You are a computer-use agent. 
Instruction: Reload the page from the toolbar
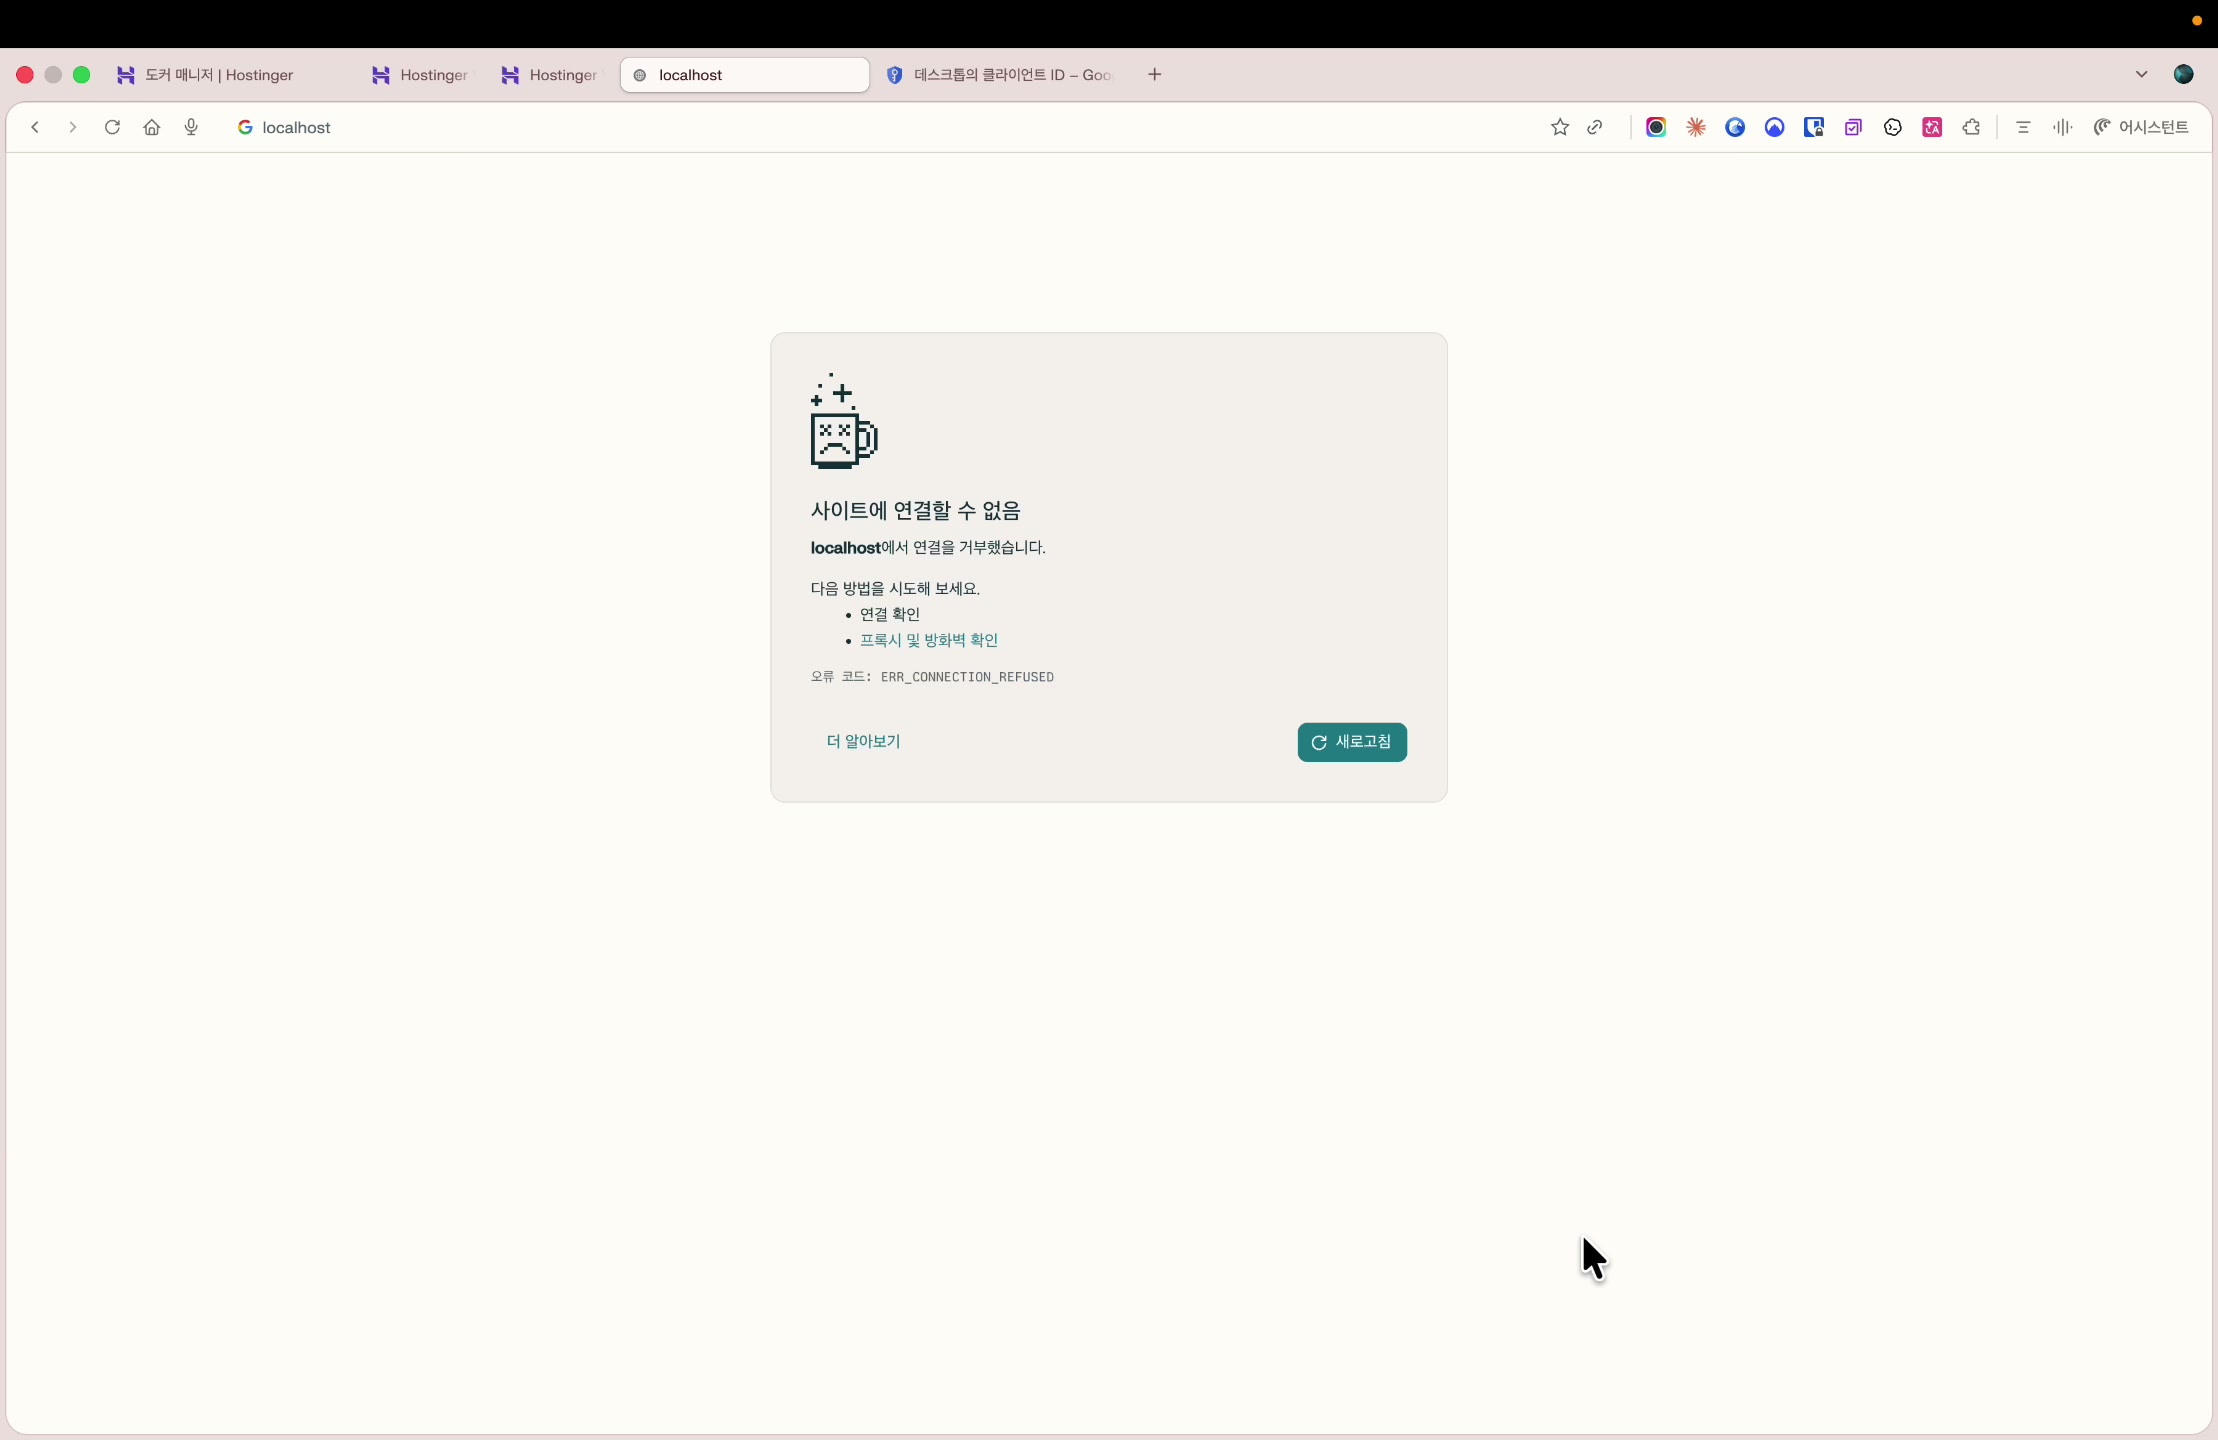pos(112,127)
